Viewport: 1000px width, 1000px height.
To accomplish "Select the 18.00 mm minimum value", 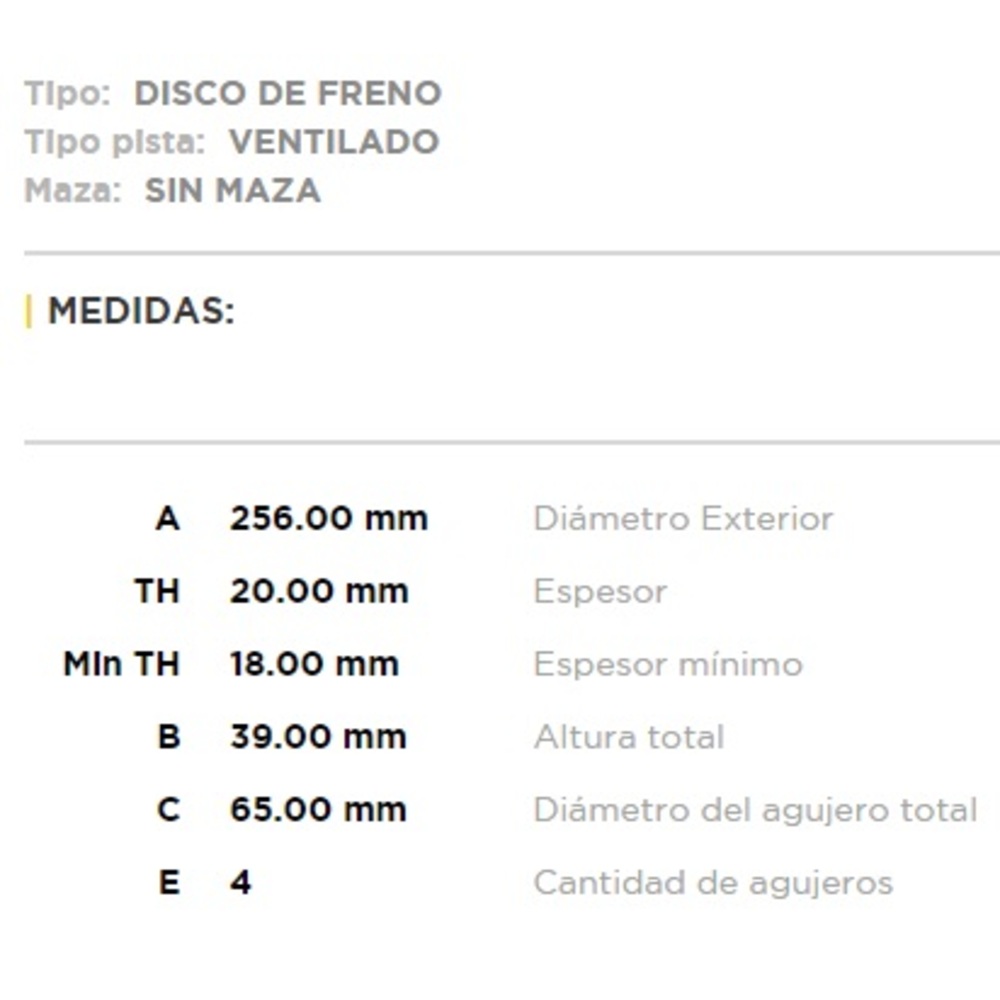I will click(x=314, y=664).
